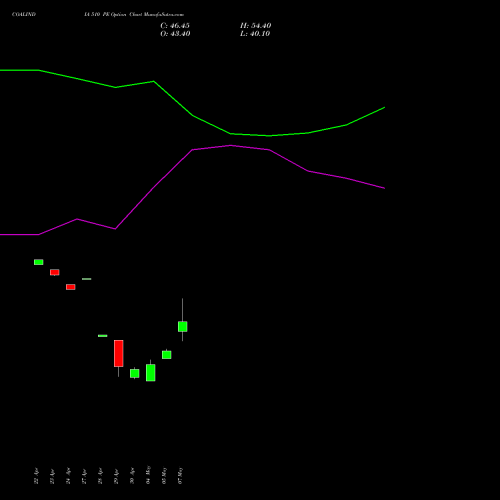
Task: Select the low price value L: 40.10
Action: click(255, 34)
